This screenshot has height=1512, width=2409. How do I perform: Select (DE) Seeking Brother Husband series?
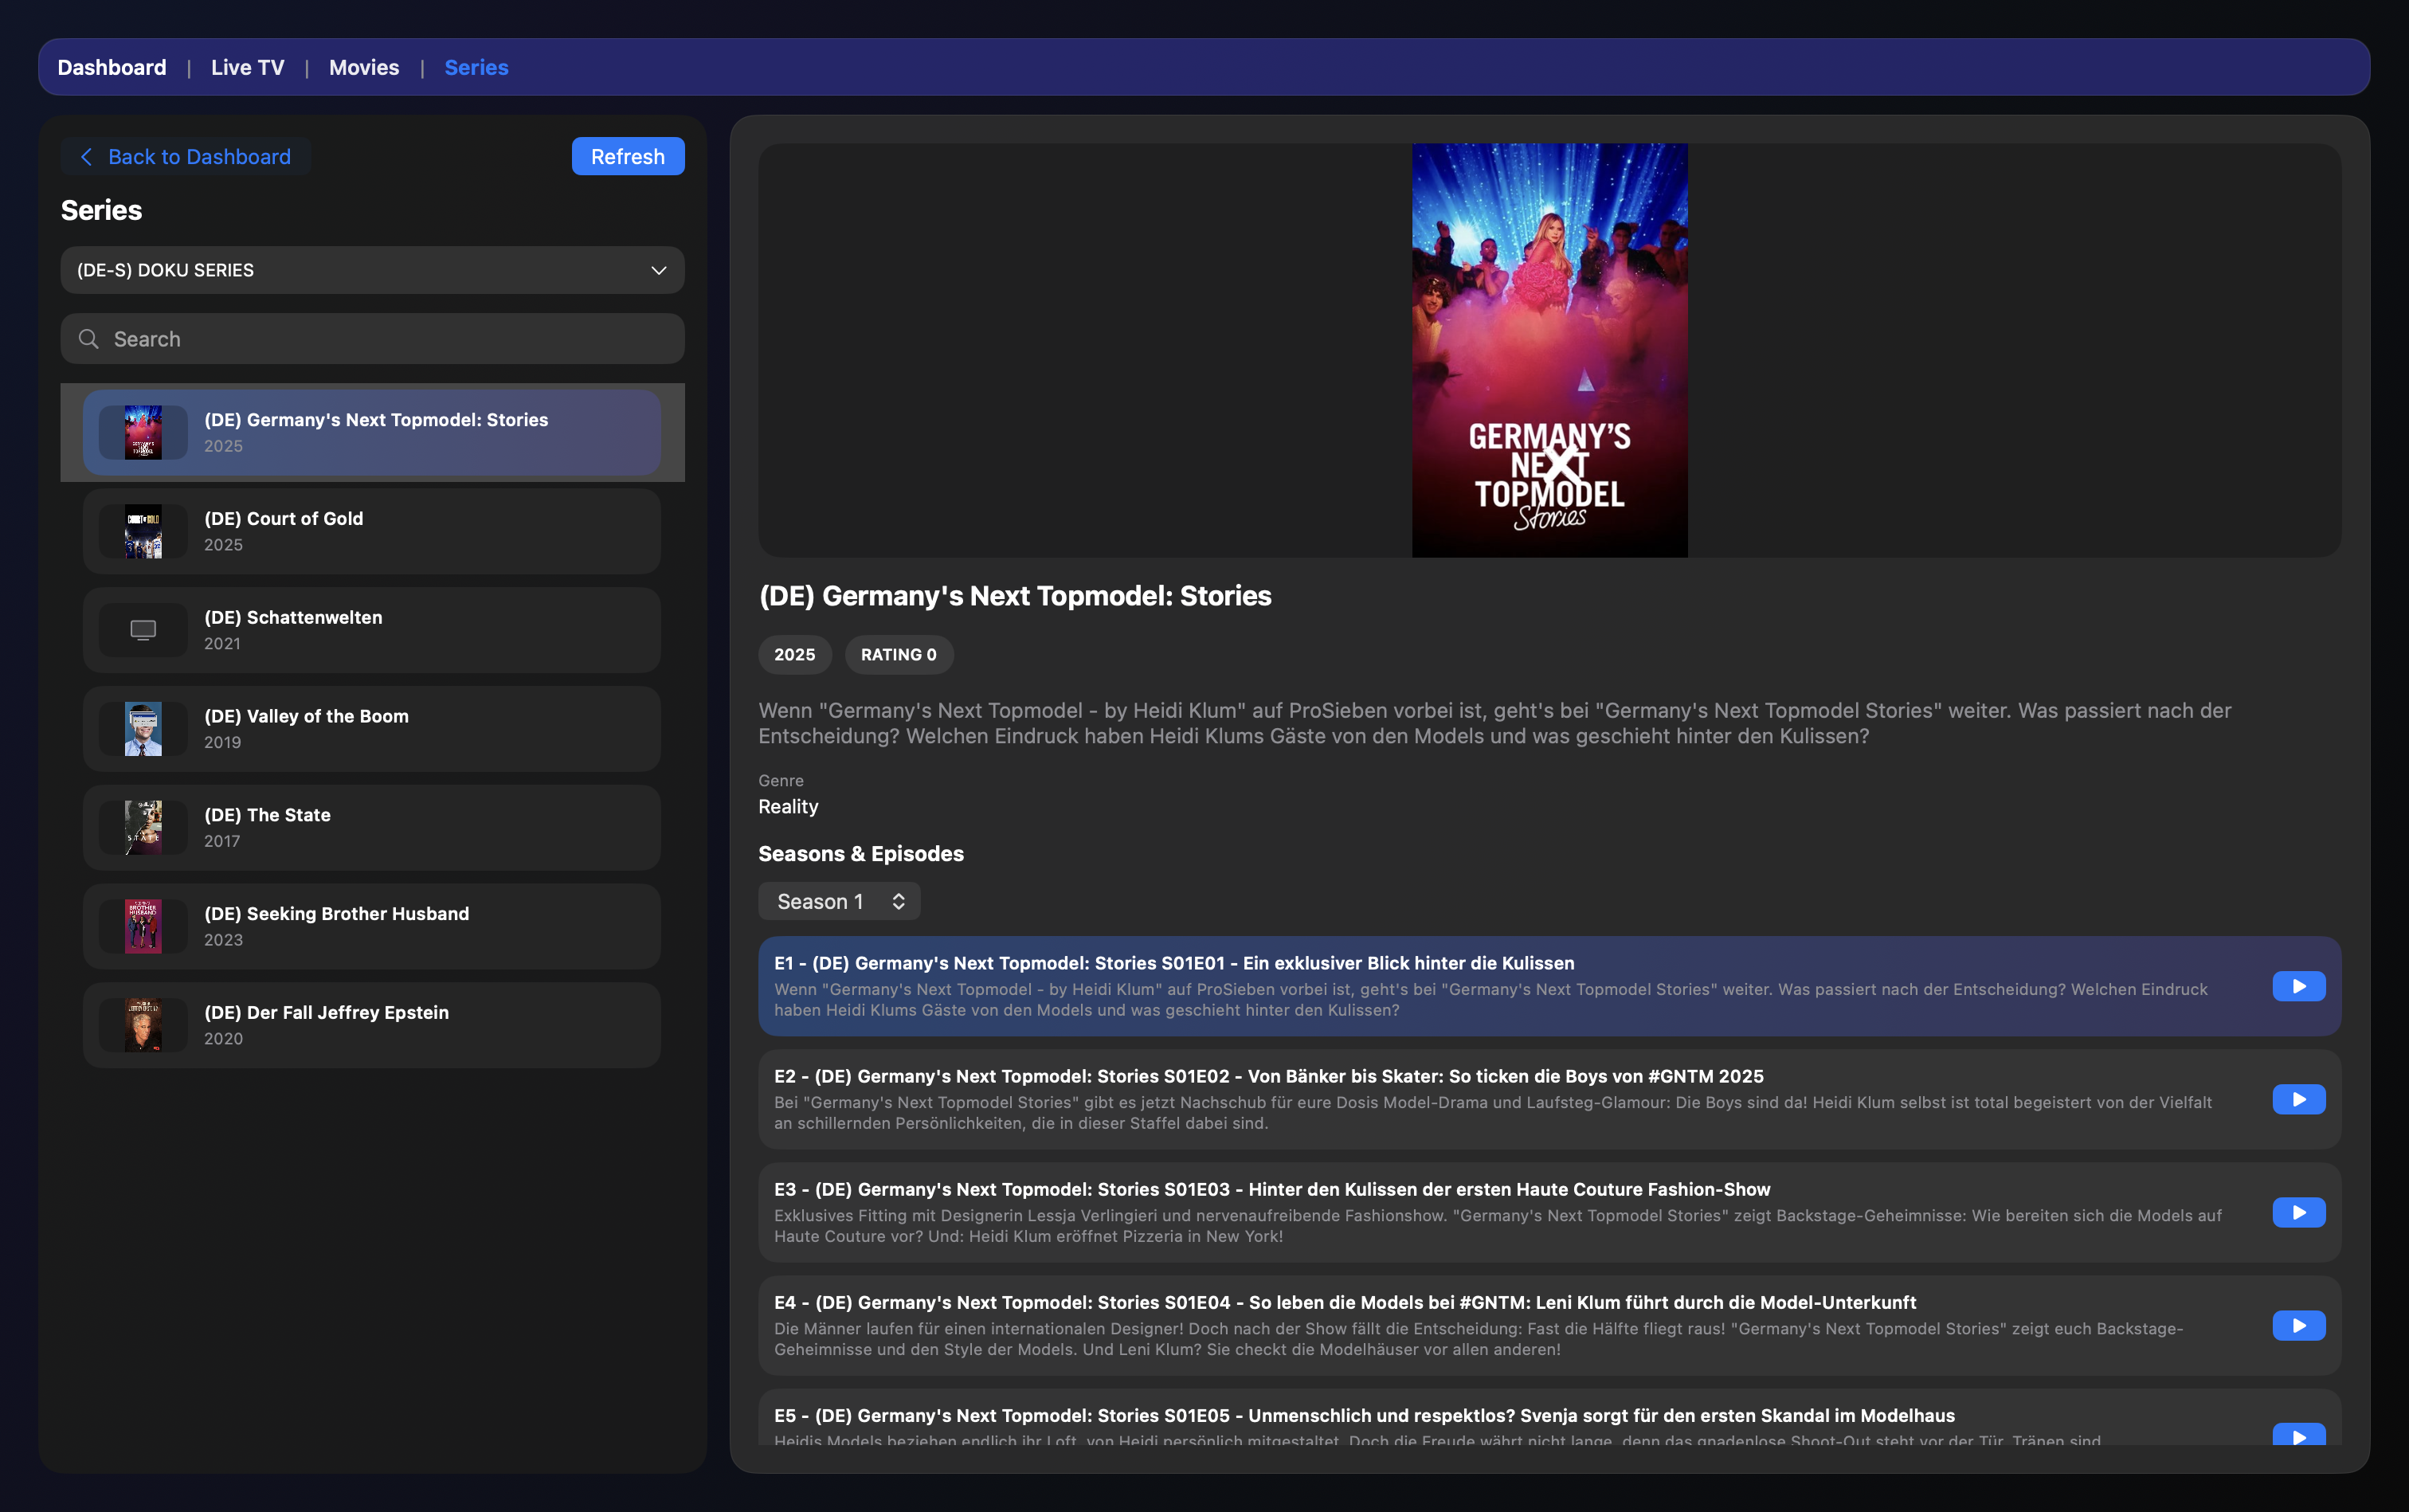coord(372,926)
